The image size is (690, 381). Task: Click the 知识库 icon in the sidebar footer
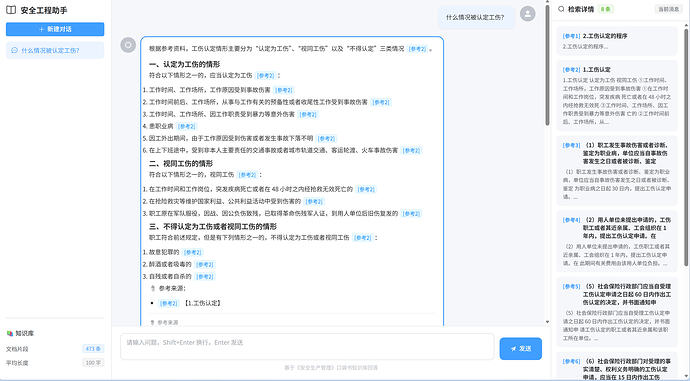click(10, 333)
